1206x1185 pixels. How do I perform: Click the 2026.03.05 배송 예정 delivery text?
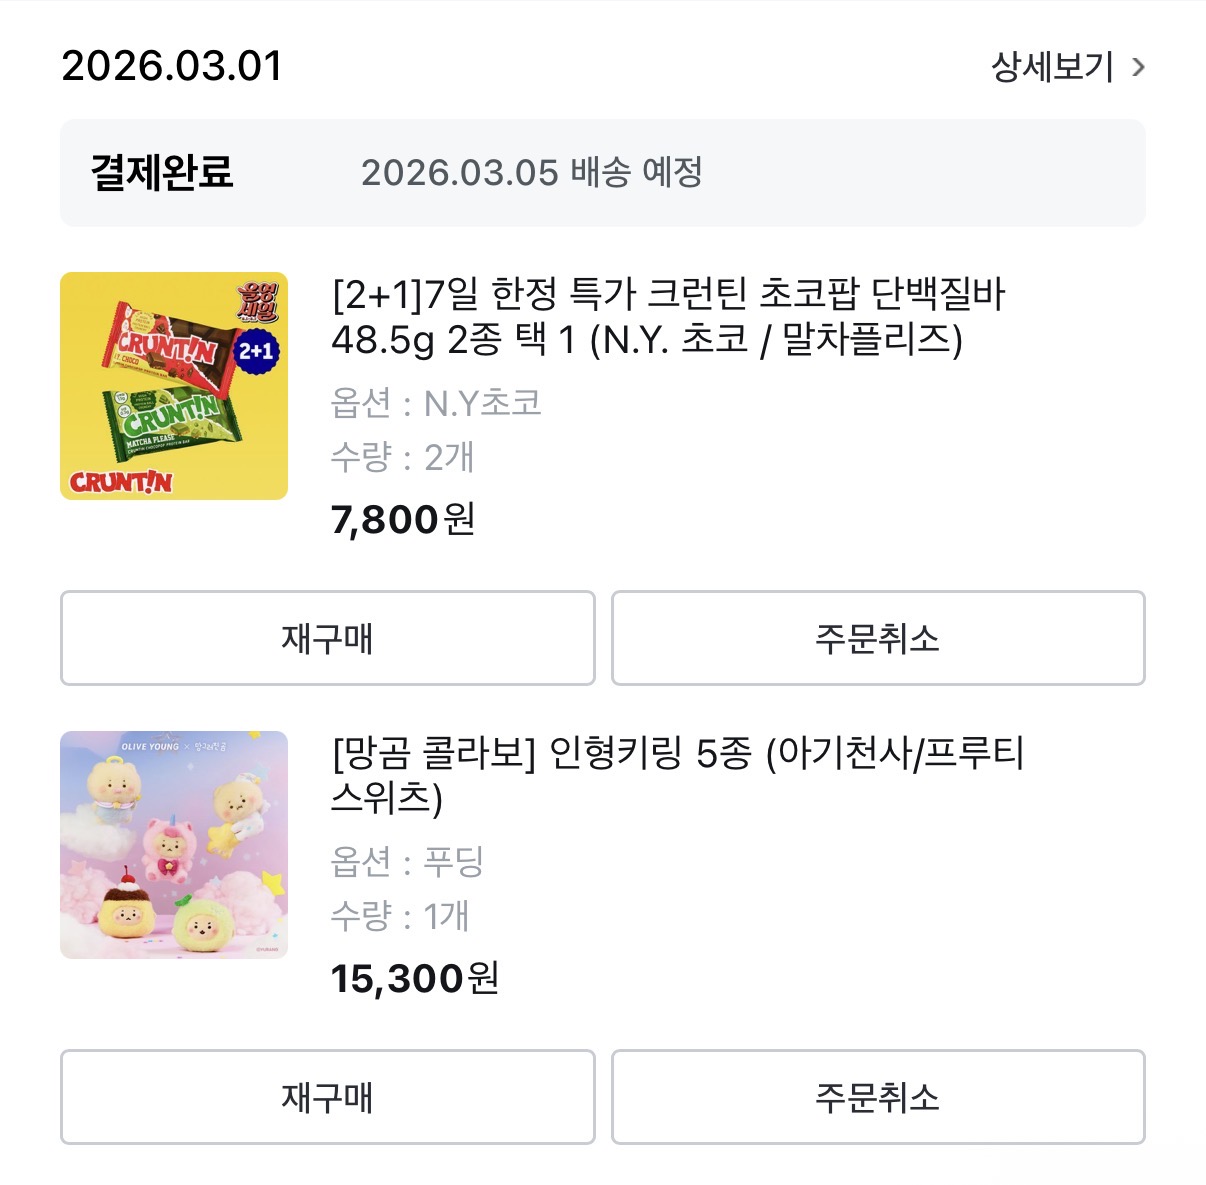click(x=531, y=172)
